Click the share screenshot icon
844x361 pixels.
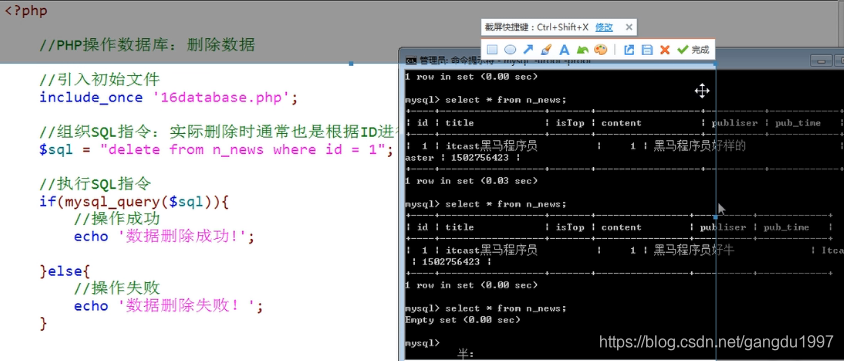629,50
